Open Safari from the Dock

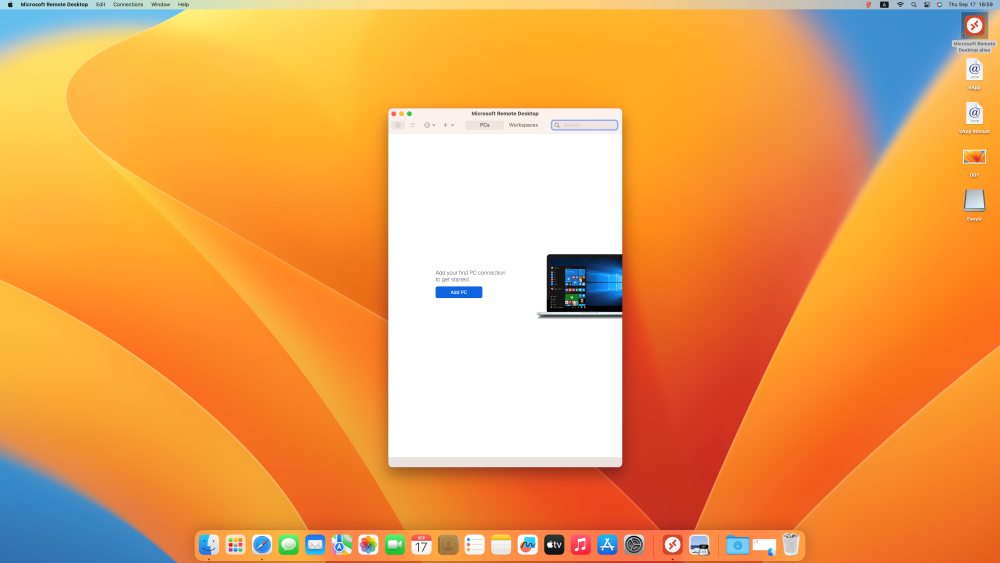262,545
